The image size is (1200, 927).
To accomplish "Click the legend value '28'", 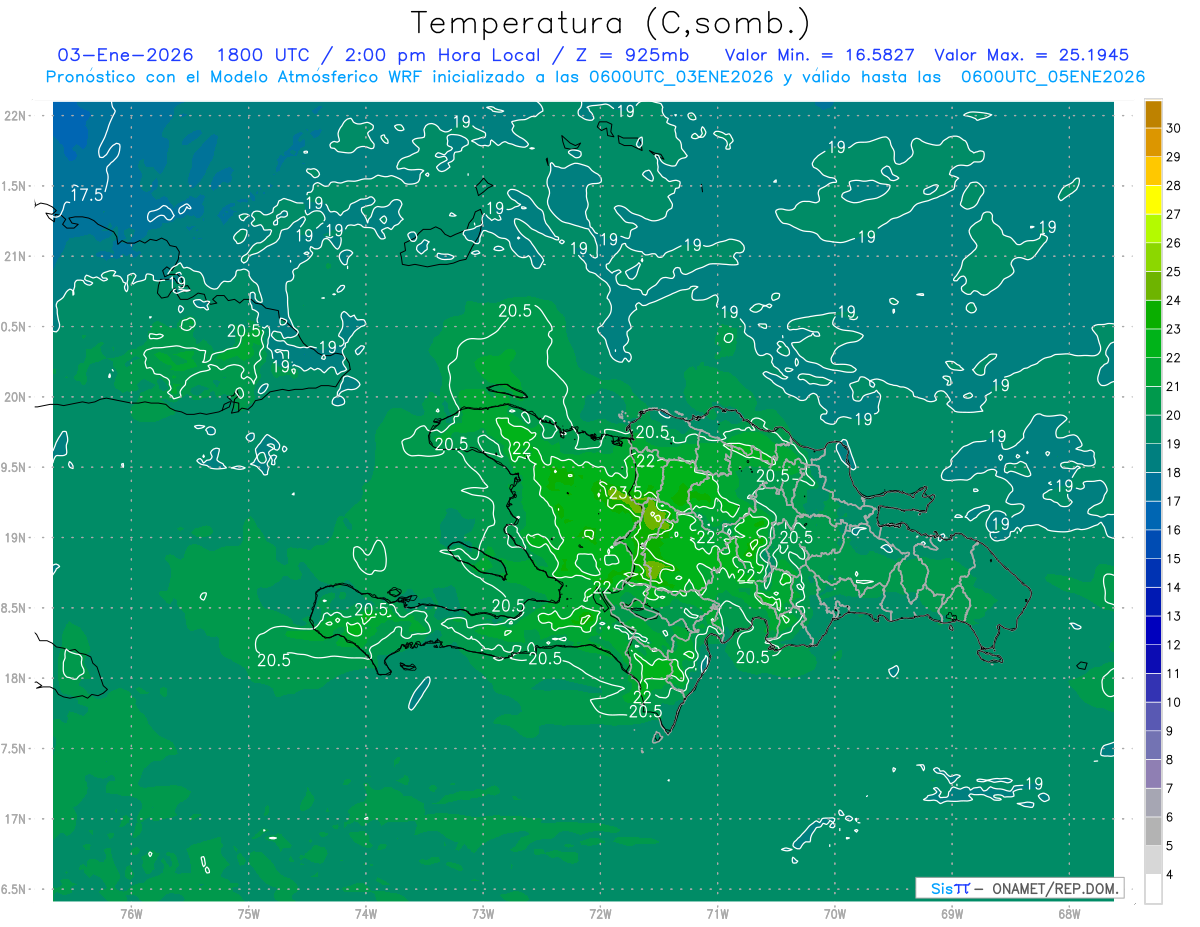I will (1174, 185).
